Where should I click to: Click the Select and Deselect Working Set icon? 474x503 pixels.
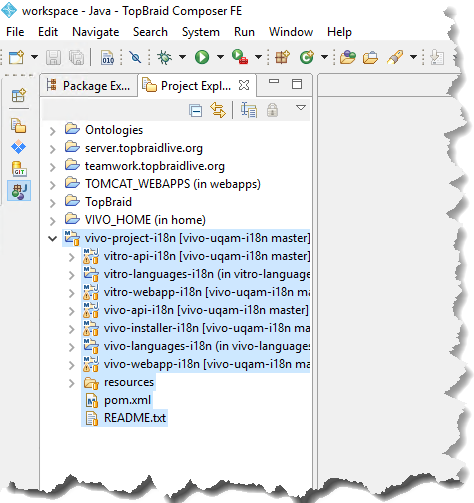pyautogui.click(x=249, y=110)
